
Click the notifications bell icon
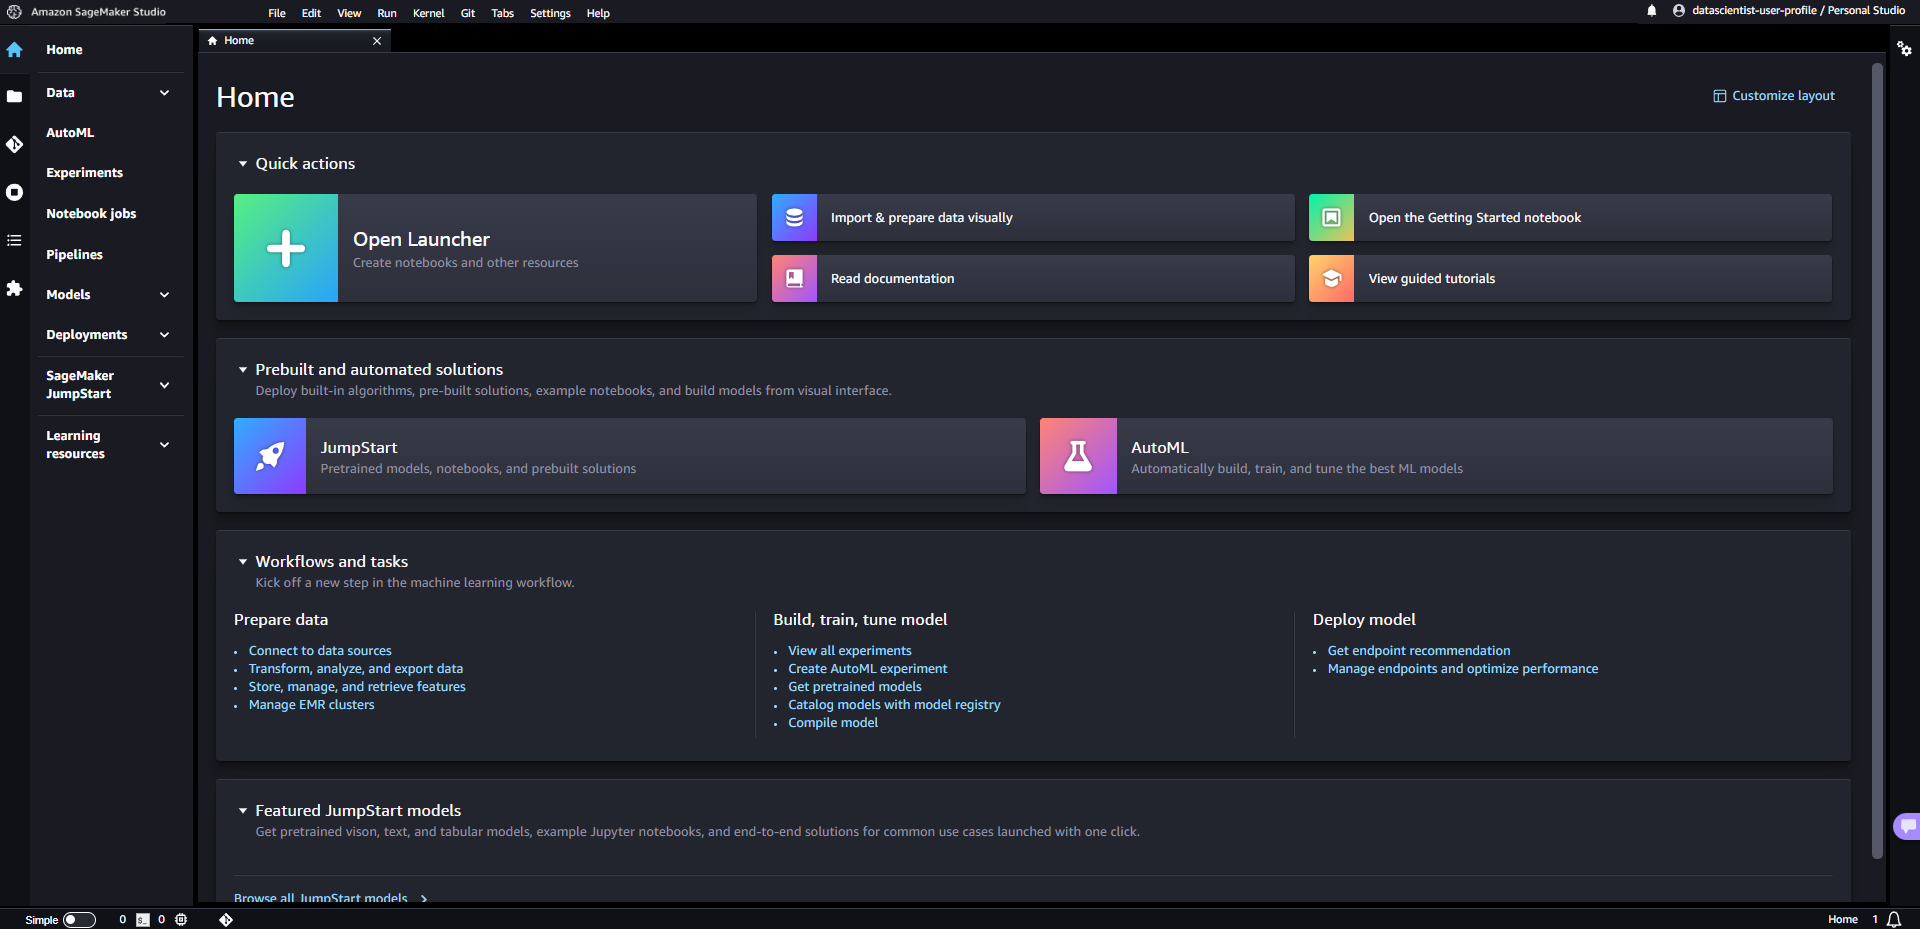(x=1650, y=11)
